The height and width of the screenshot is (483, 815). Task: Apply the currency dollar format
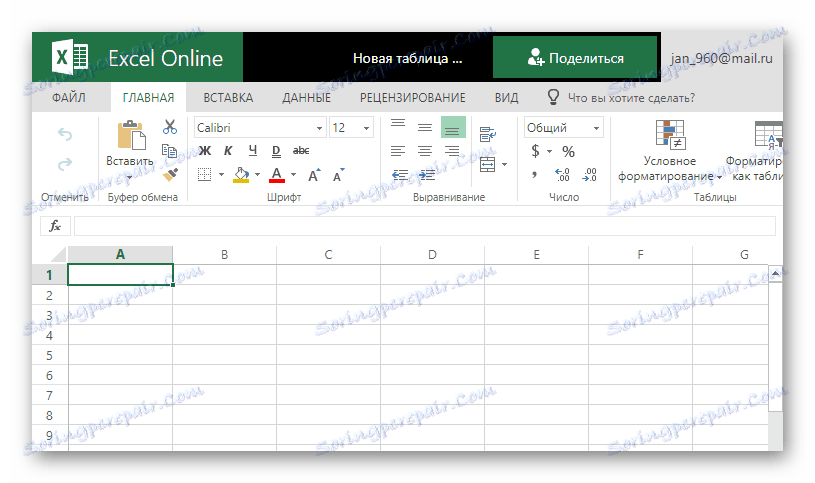pos(535,151)
